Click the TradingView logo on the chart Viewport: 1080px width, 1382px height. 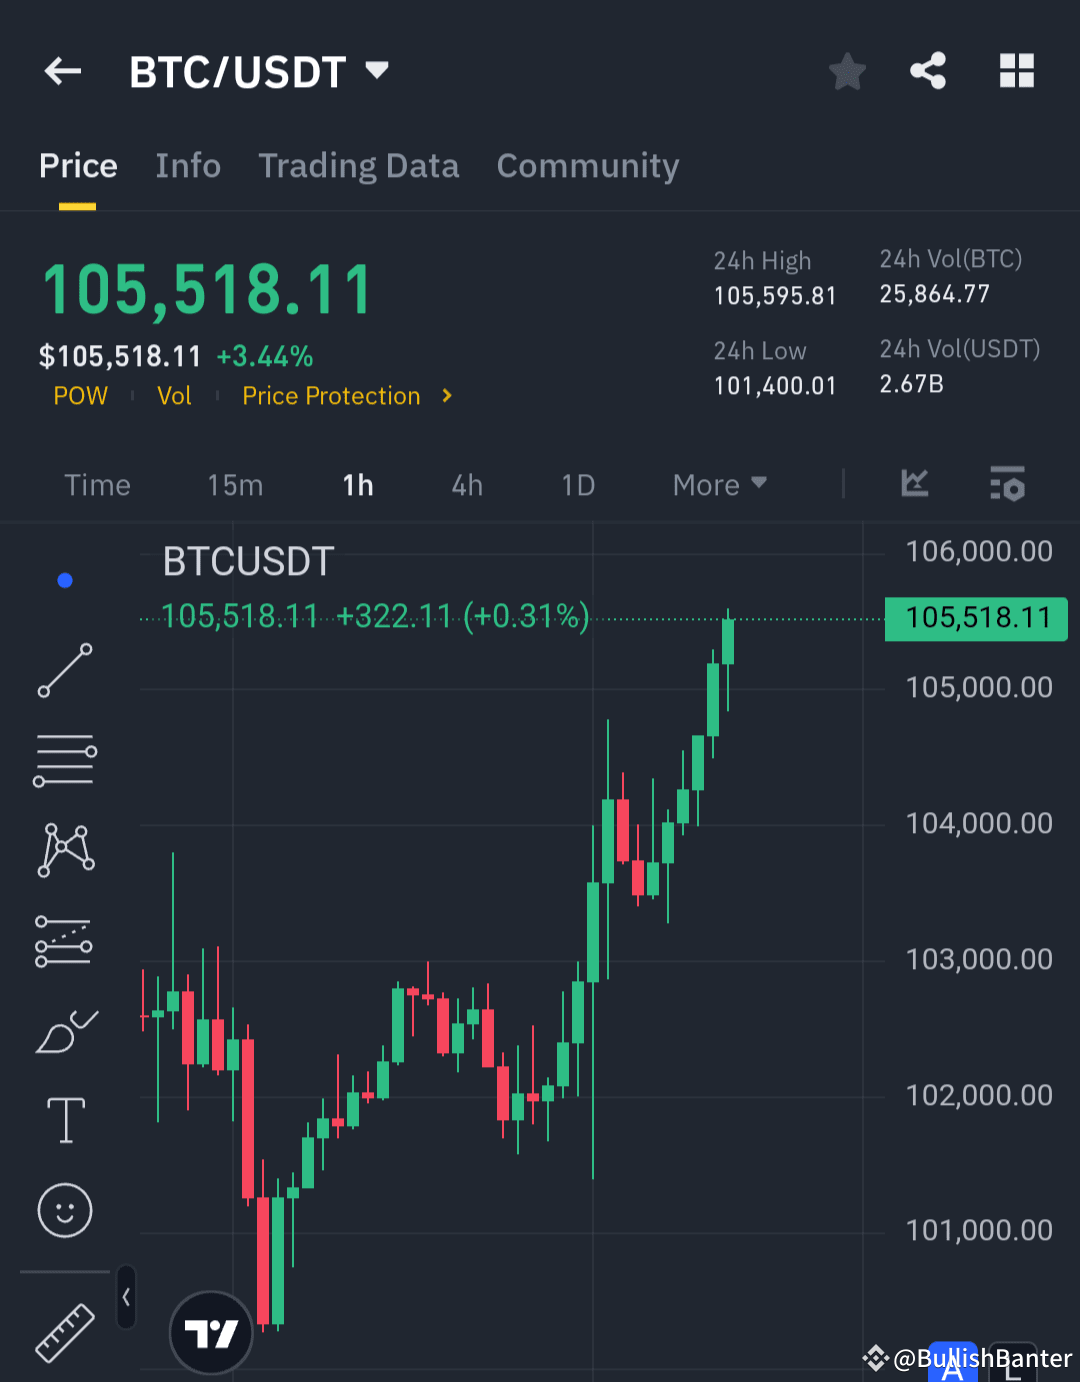click(x=211, y=1333)
